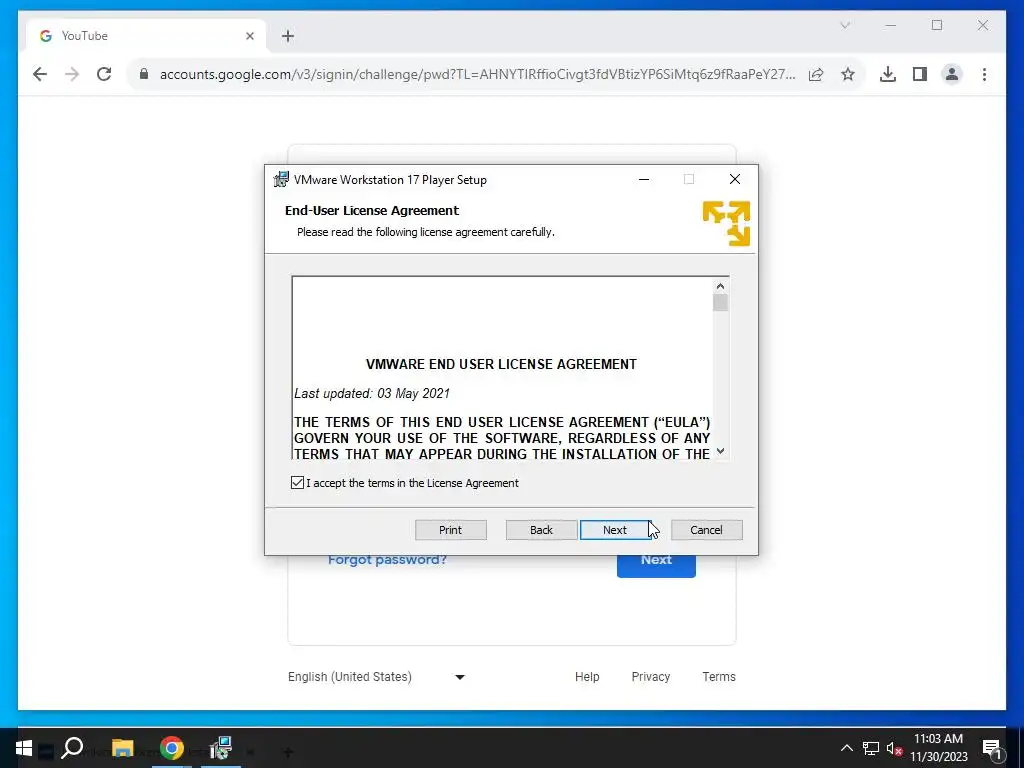Minimize the Chrome window
Viewport: 1024px width, 768px height.
(891, 25)
